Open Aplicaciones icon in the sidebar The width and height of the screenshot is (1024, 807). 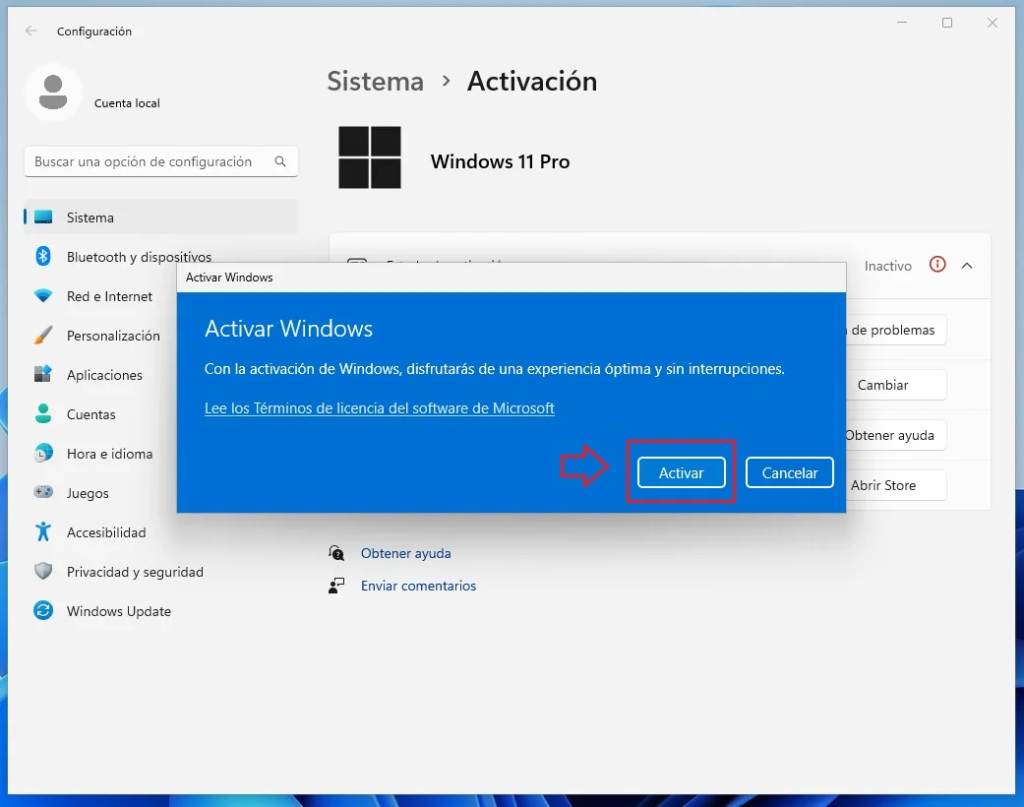point(43,375)
